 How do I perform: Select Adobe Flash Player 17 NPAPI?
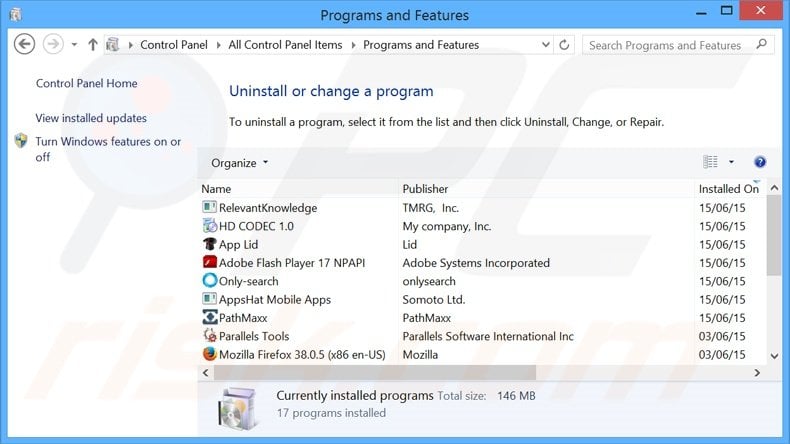(x=292, y=263)
